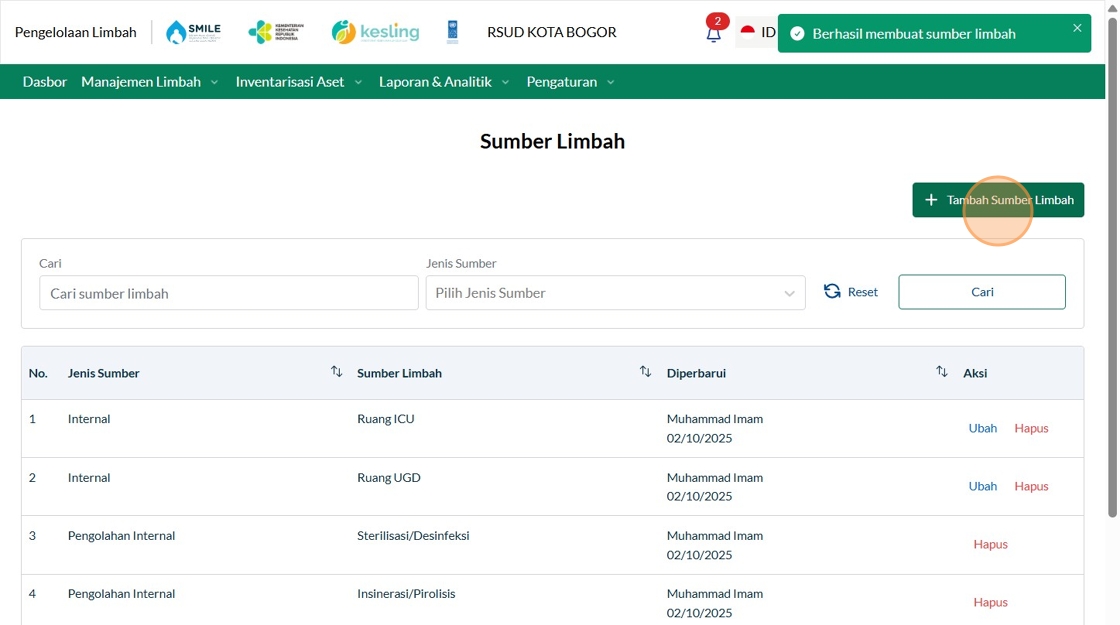Click Hapus for Ruang UGD row
Screen dimensions: 1120x625
[x=1031, y=486]
